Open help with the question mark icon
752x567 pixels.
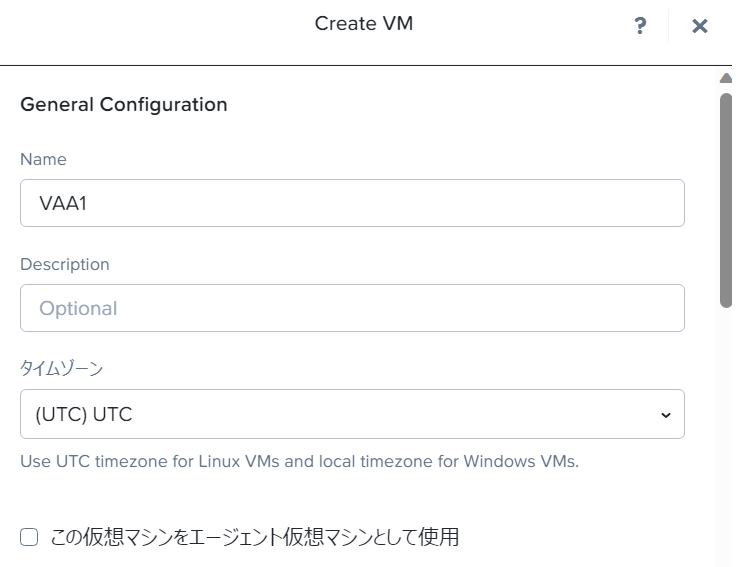640,26
